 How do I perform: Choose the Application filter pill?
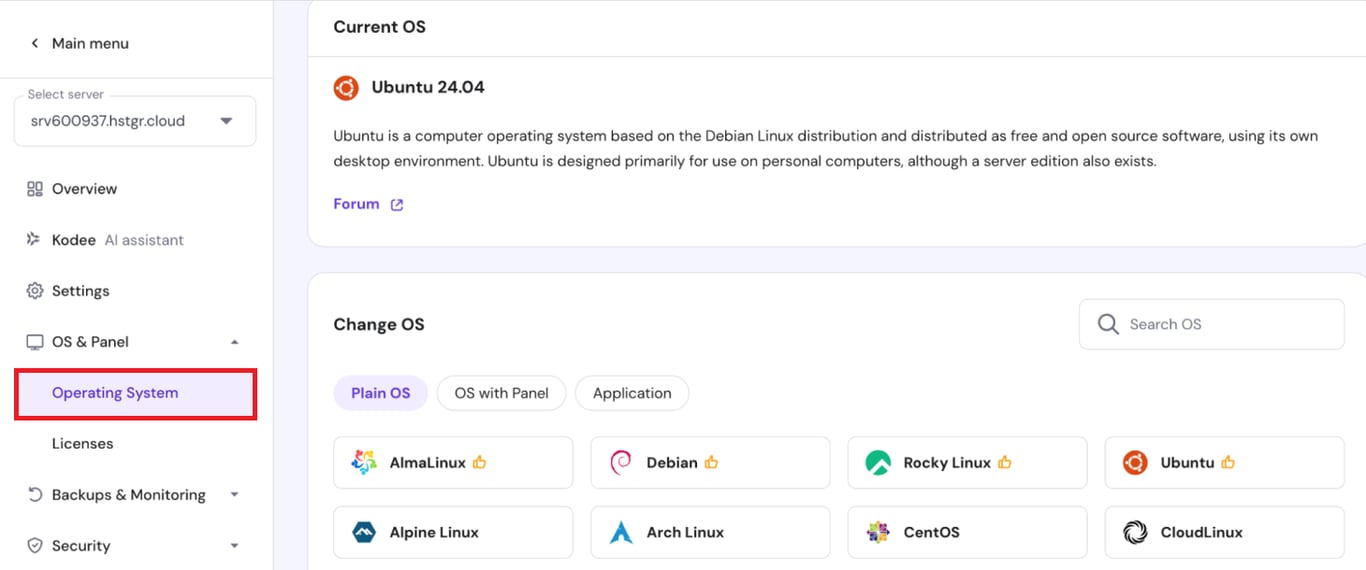point(631,393)
